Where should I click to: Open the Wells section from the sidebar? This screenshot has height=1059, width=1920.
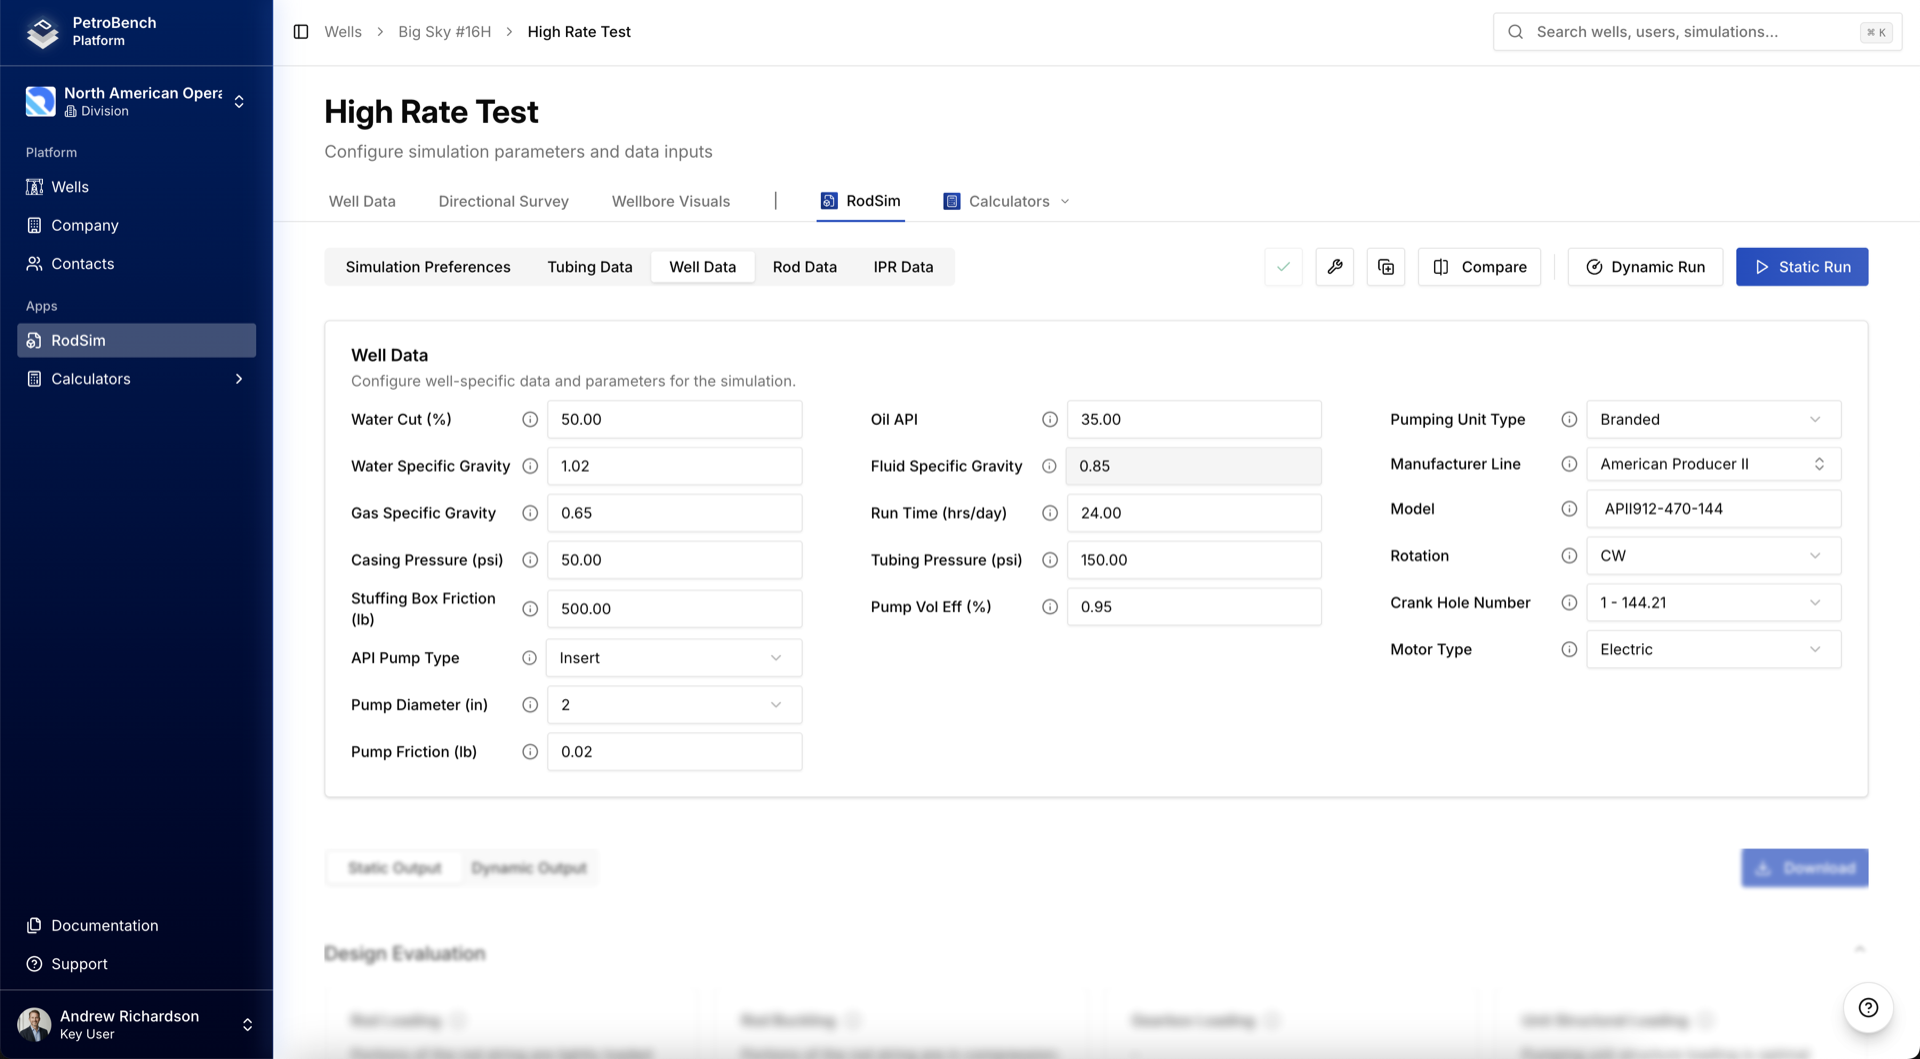coord(70,187)
